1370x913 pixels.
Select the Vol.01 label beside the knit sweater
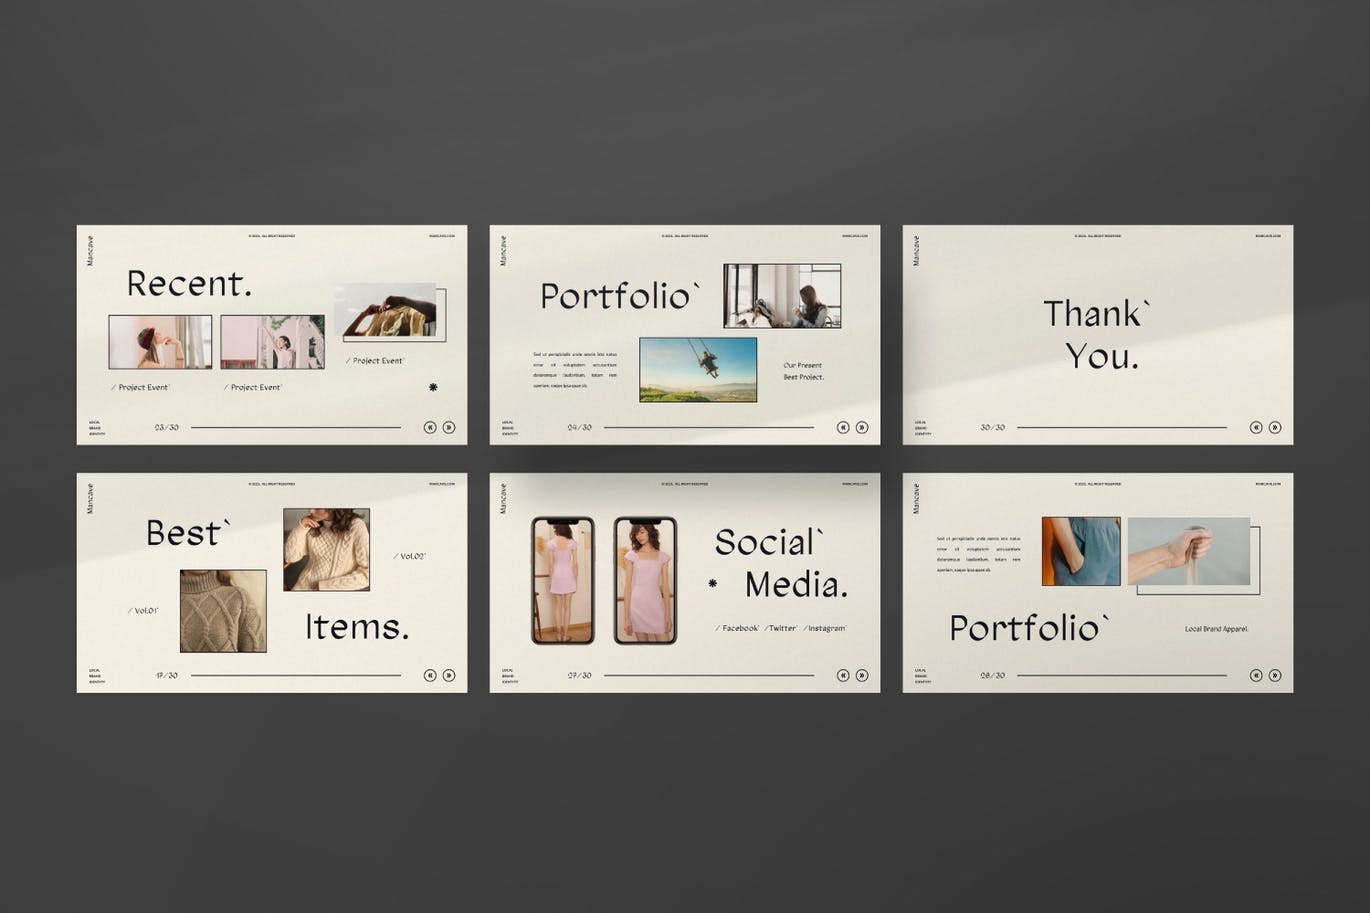(144, 610)
